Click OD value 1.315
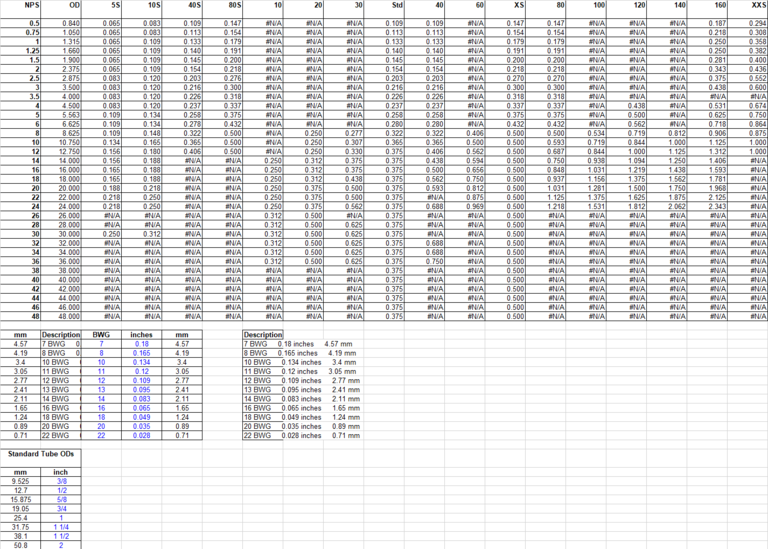 (x=61, y=42)
